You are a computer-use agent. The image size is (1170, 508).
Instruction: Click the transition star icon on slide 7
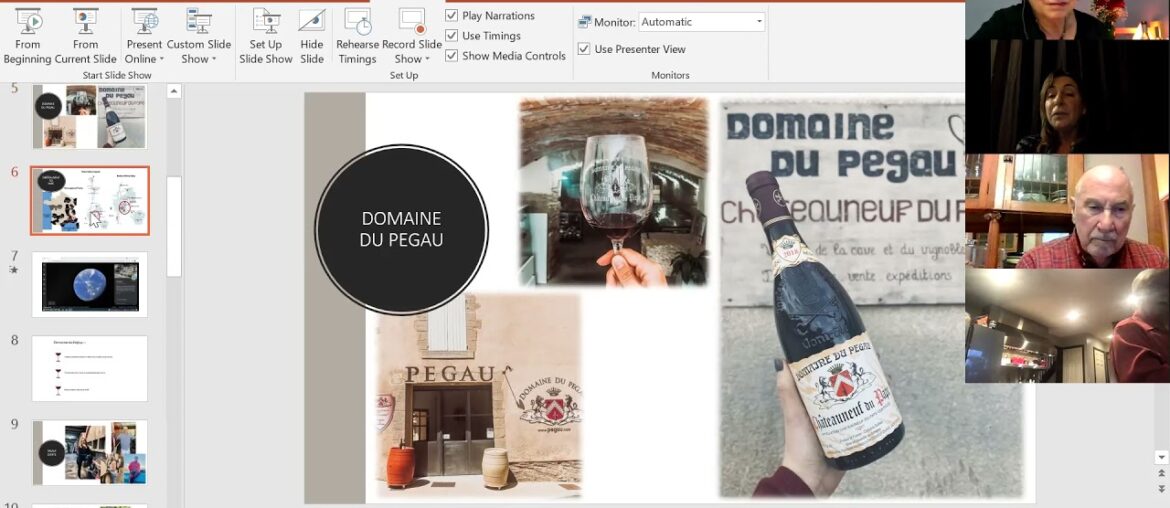pyautogui.click(x=13, y=270)
